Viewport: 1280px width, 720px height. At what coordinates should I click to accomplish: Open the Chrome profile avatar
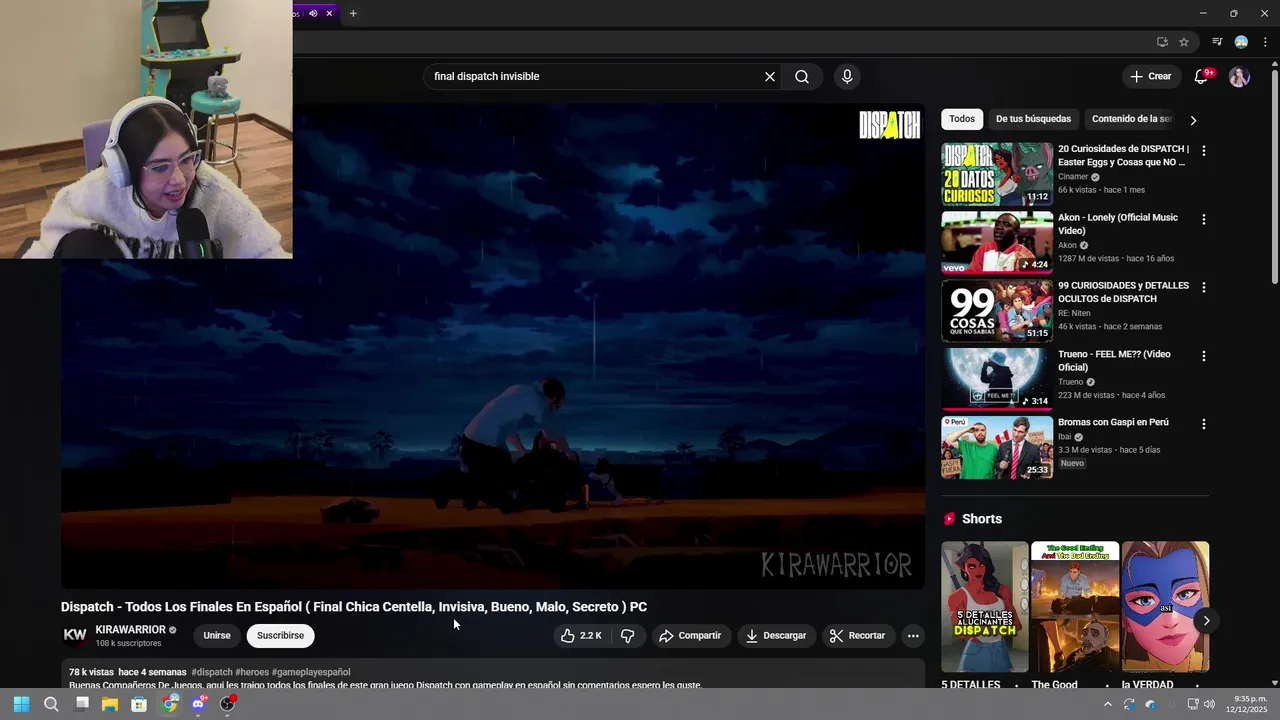pyautogui.click(x=1241, y=42)
